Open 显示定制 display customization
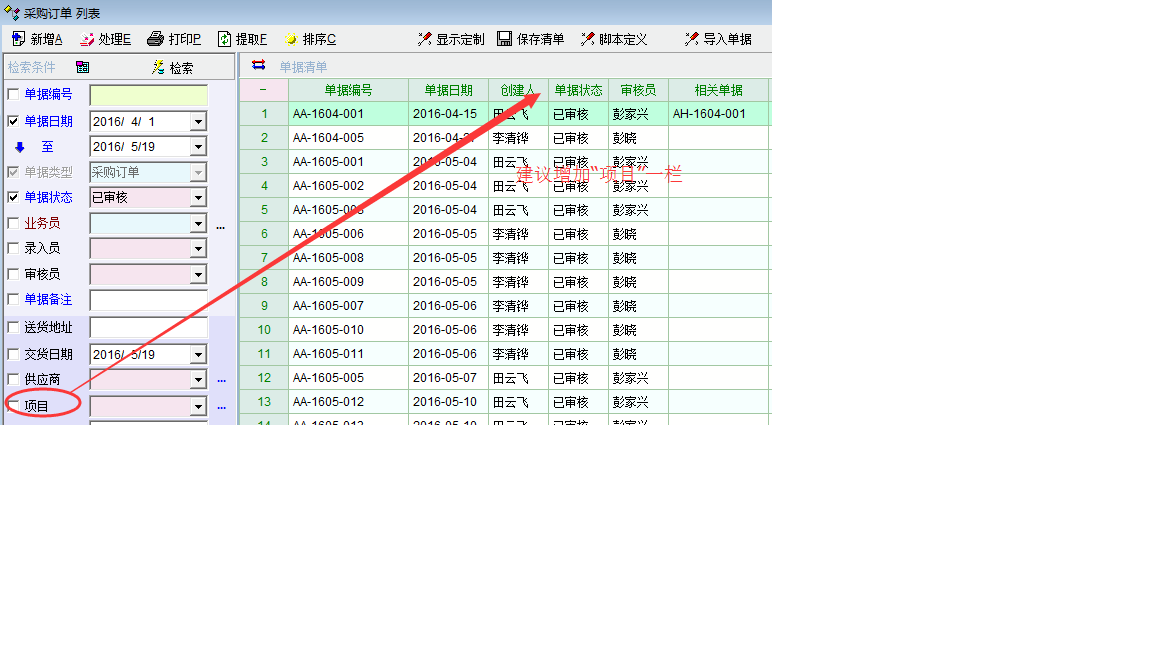 425,39
